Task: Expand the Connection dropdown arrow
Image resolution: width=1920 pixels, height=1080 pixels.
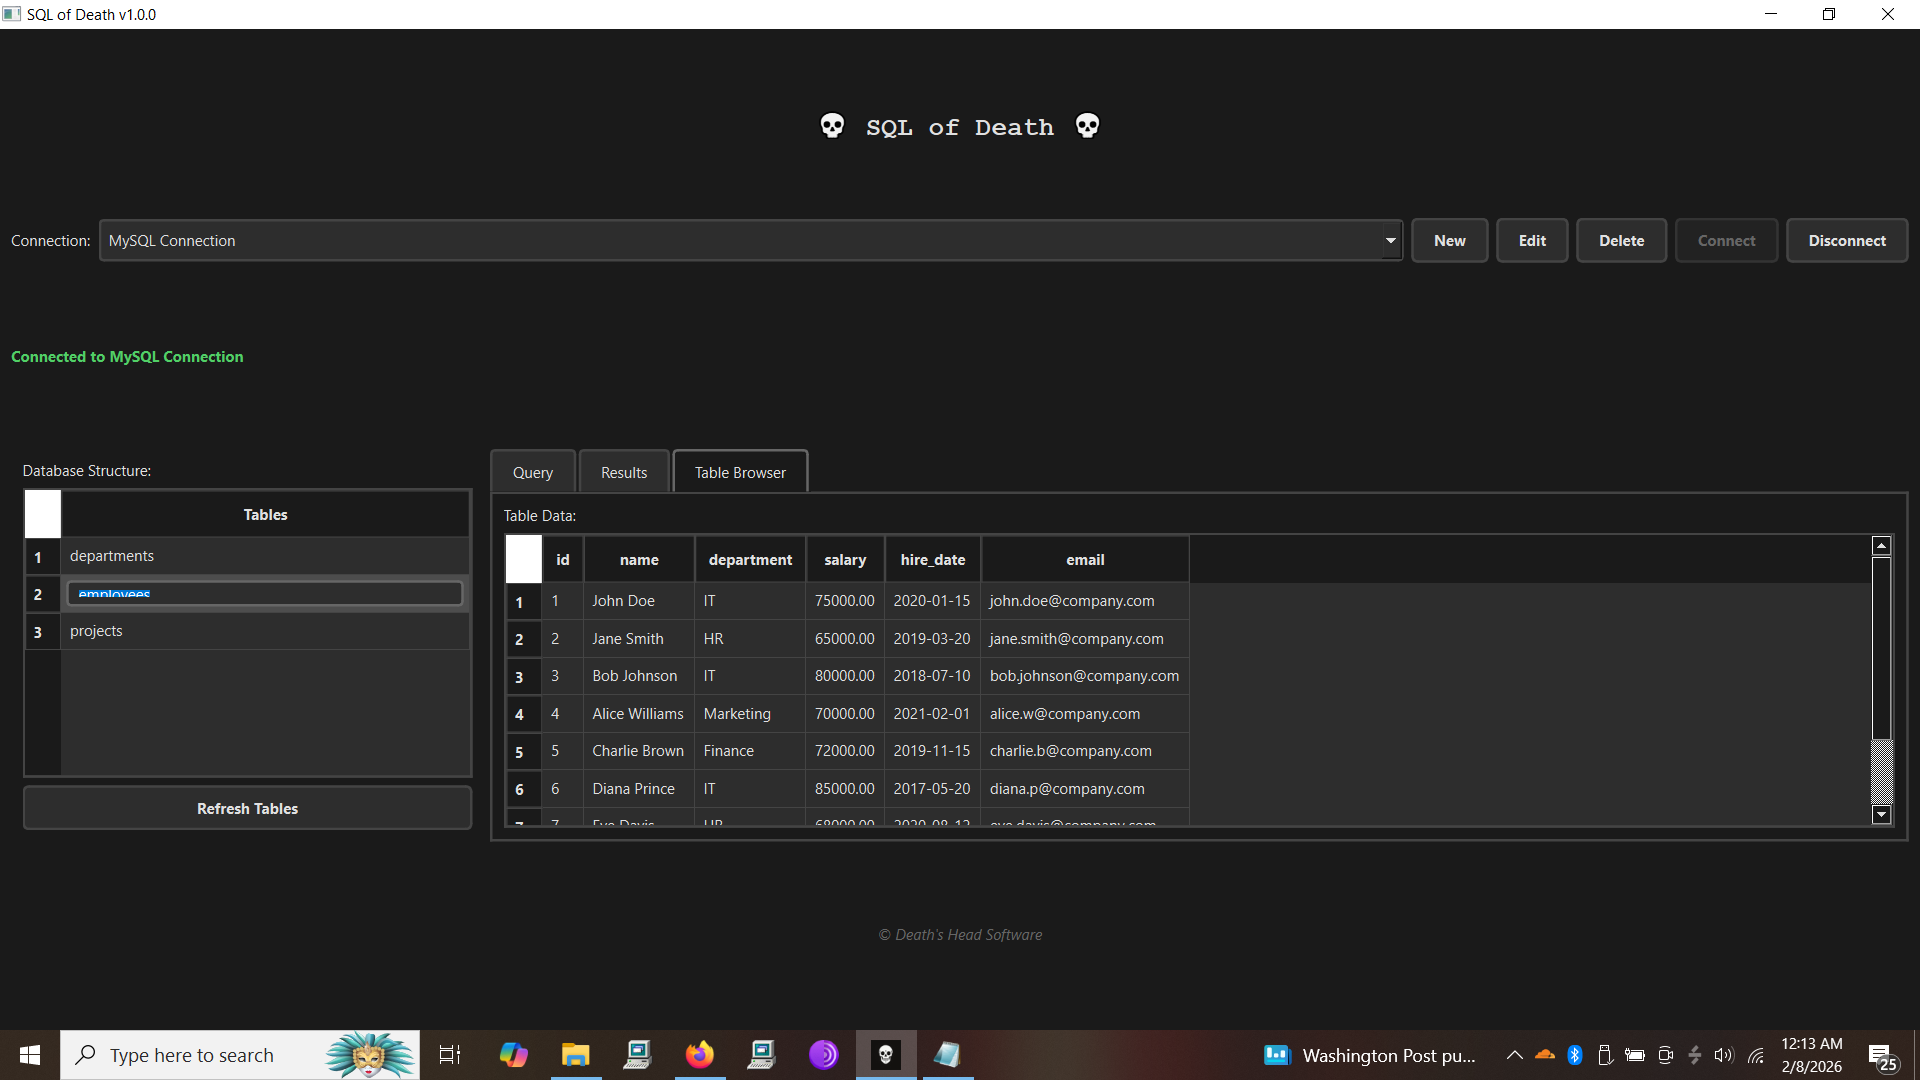Action: [1390, 241]
